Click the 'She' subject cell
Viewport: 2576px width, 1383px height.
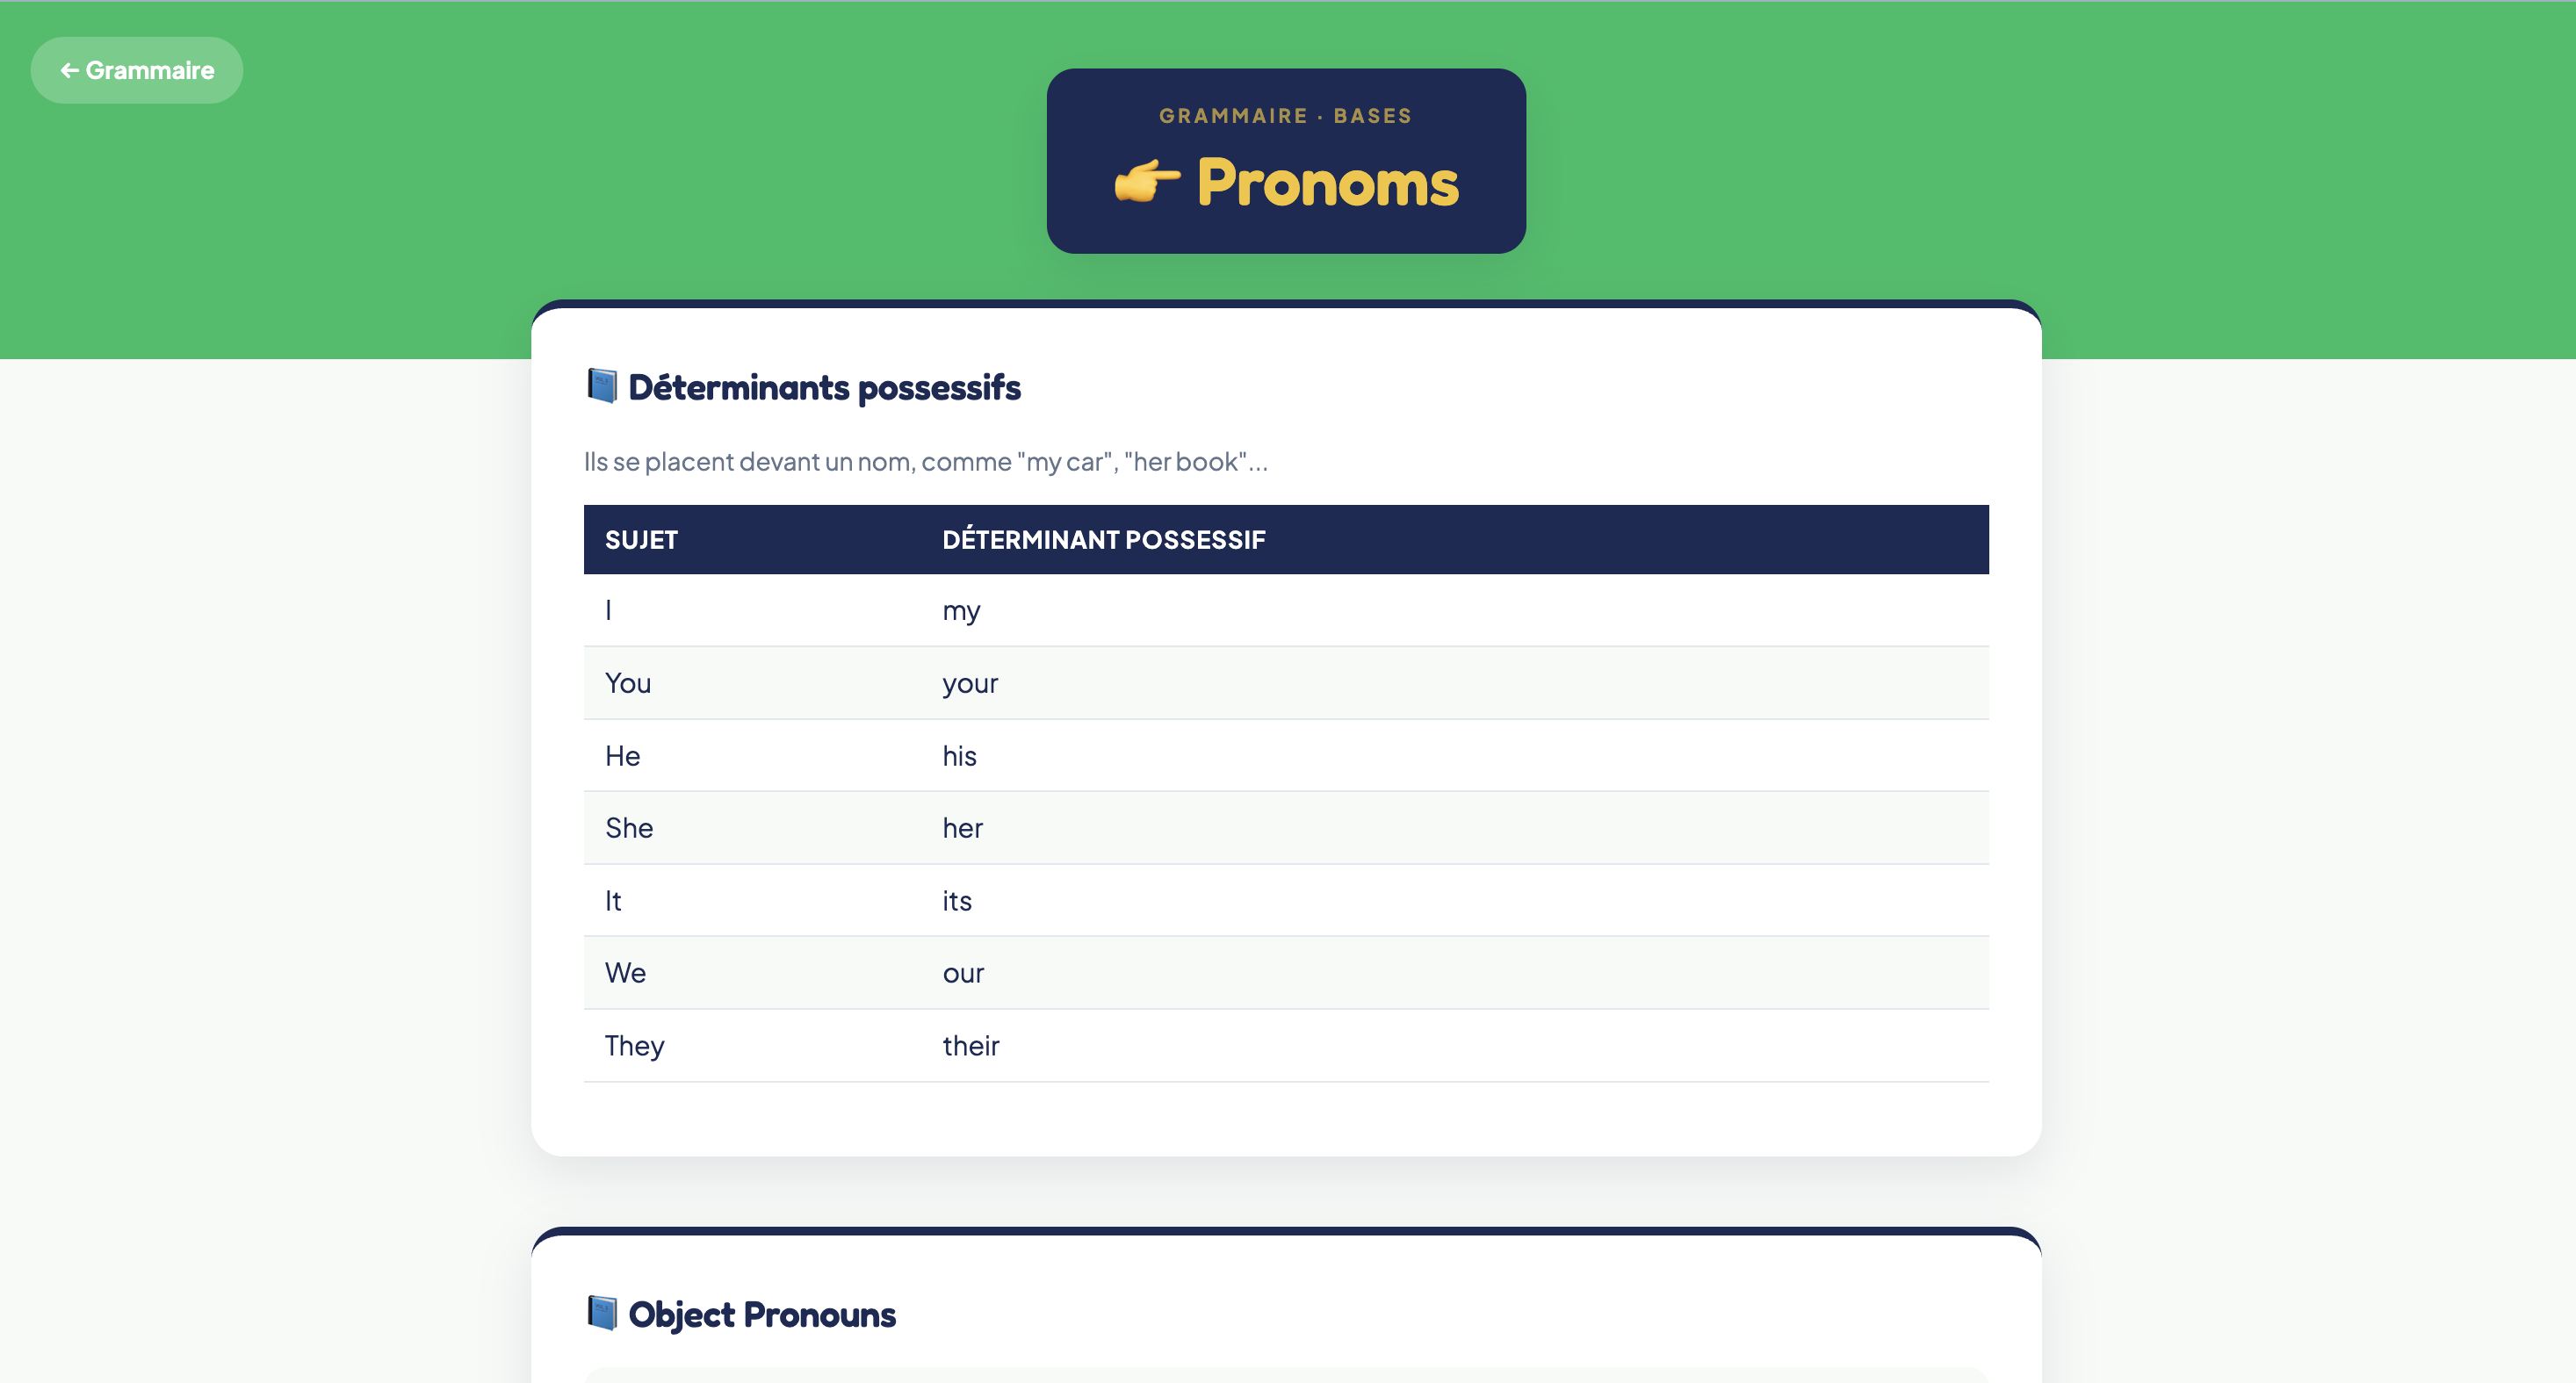click(753, 828)
